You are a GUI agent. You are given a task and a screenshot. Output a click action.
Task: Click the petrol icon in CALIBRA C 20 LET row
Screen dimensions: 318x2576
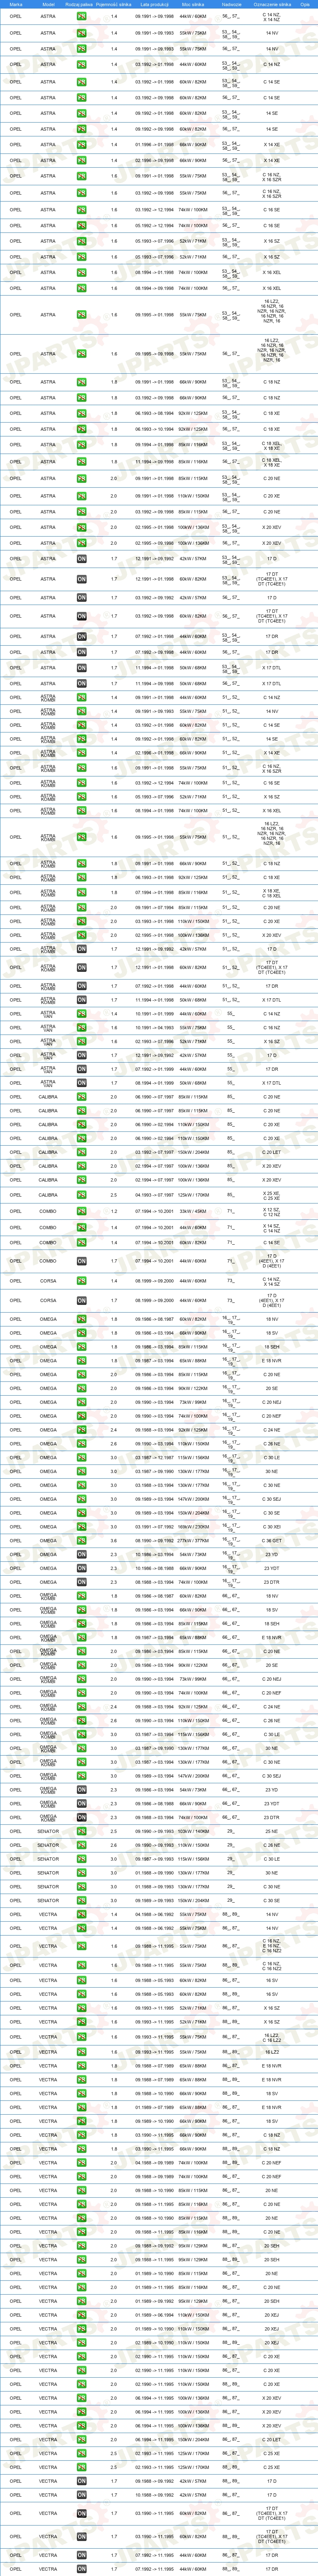(x=82, y=1152)
